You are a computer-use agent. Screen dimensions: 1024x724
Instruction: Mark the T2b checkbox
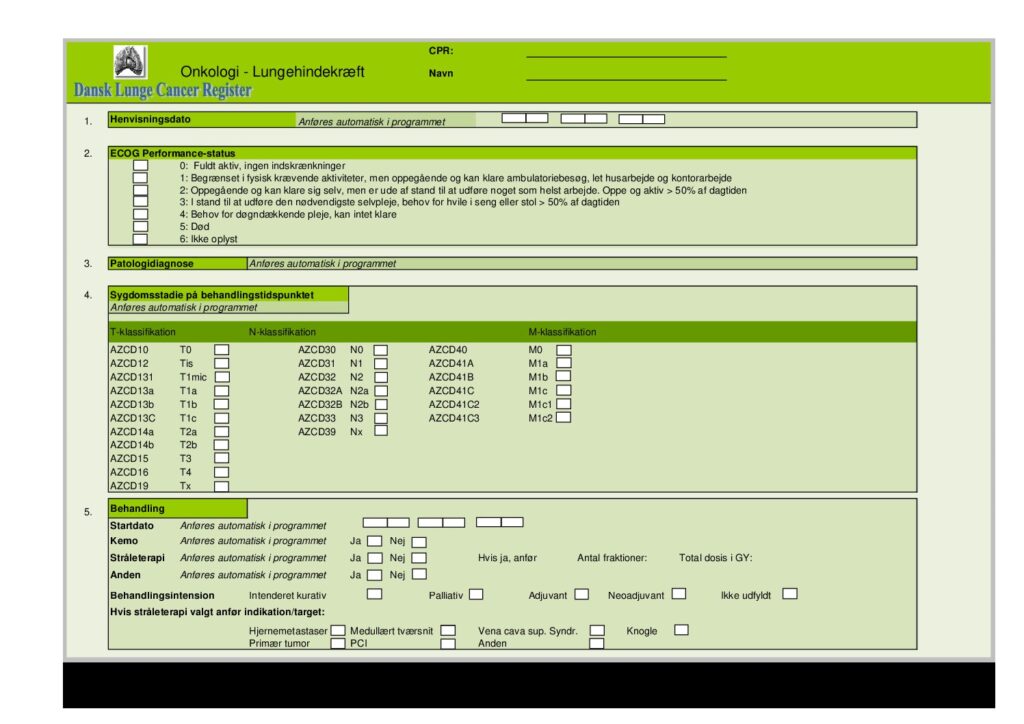point(222,445)
